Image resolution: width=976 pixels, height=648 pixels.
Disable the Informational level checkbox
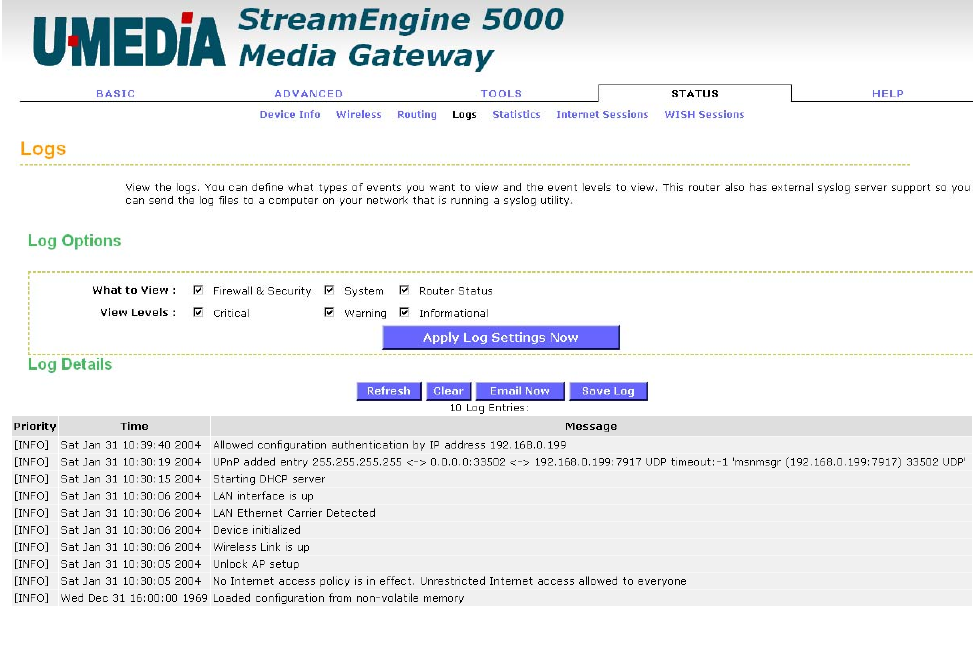[404, 312]
